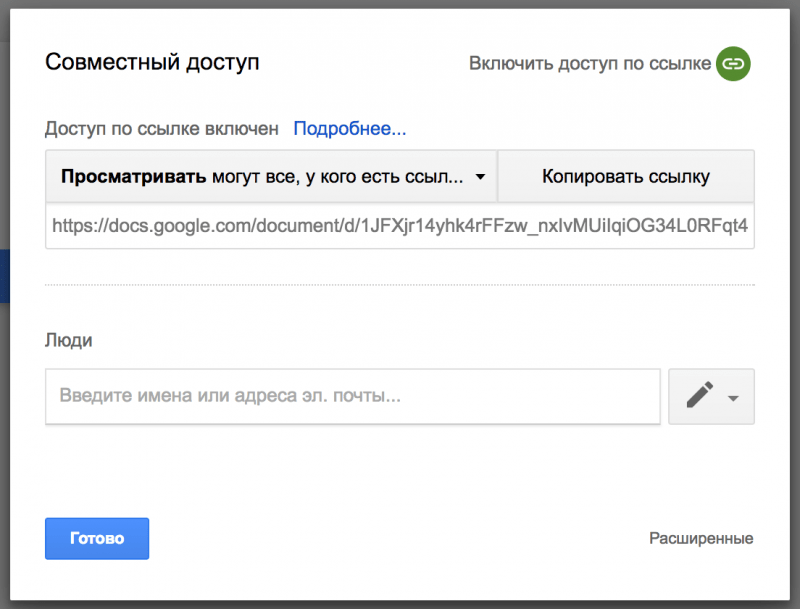This screenshot has width=800, height=609.
Task: Click the dotted separator line above "Люди"
Action: click(400, 285)
